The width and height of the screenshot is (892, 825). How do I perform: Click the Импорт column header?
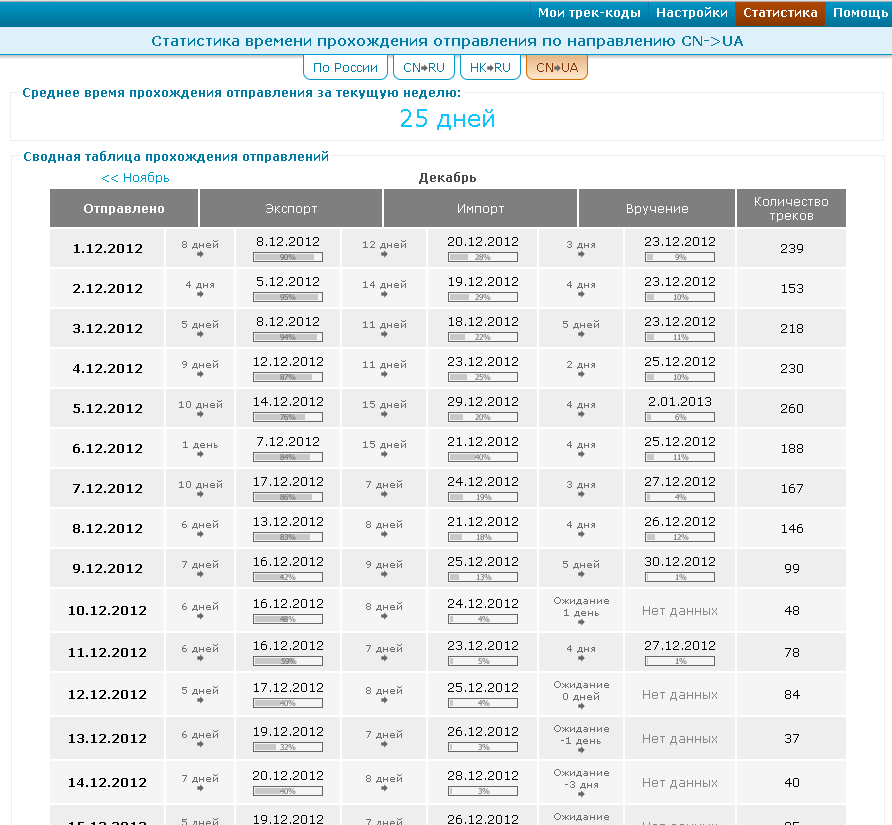(481, 208)
